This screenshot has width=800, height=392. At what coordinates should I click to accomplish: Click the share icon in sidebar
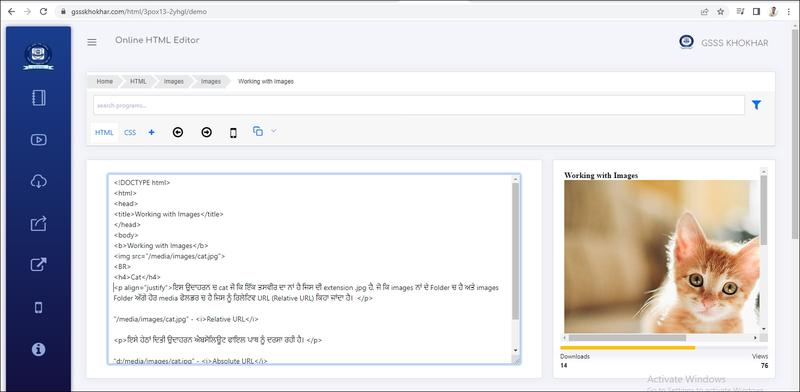39,224
